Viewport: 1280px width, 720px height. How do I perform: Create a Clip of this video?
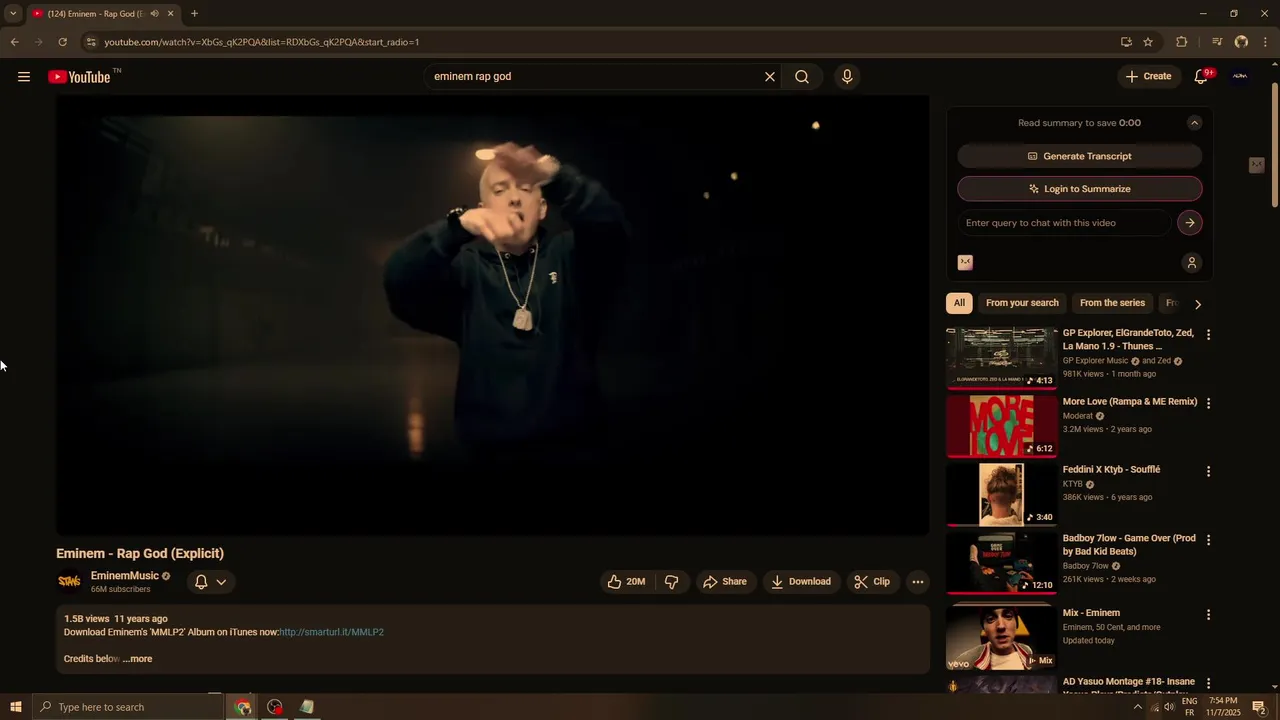click(x=872, y=581)
